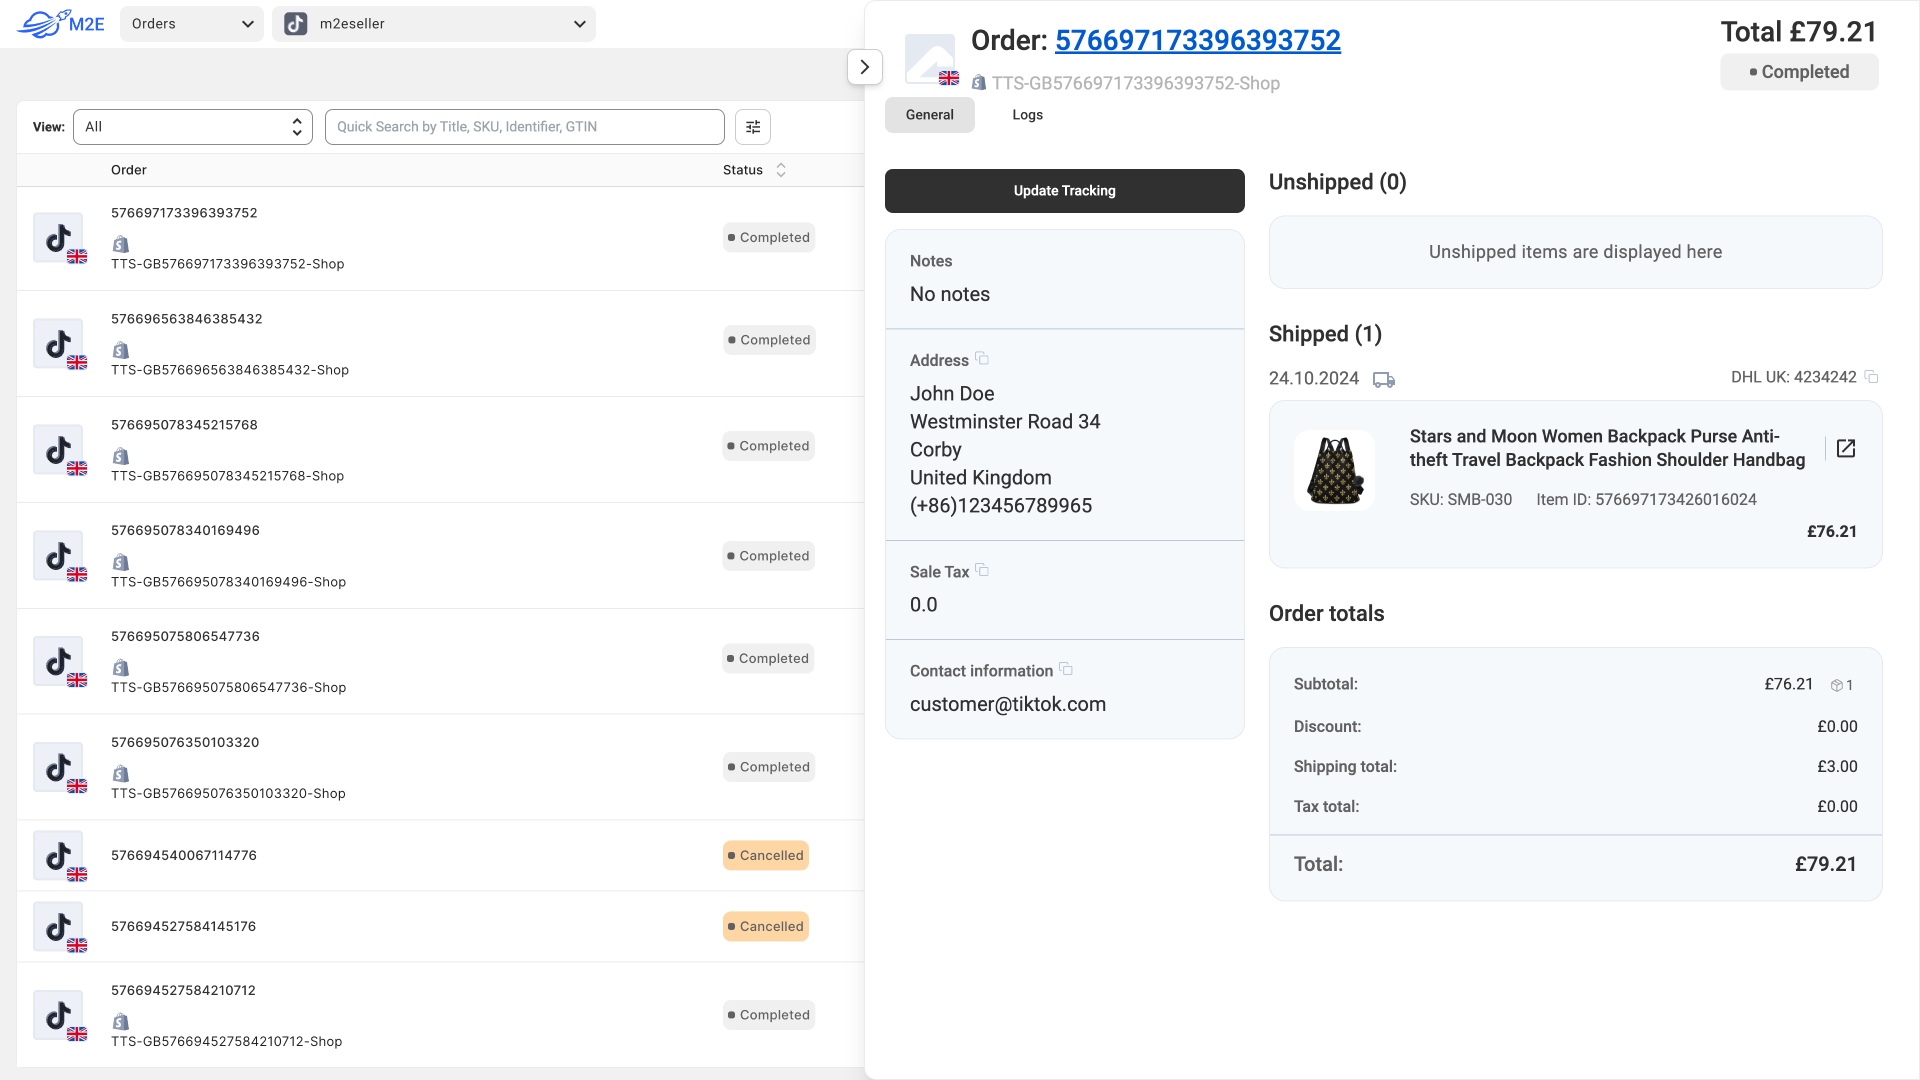
Task: Switch to the Logs tab
Action: click(x=1027, y=115)
